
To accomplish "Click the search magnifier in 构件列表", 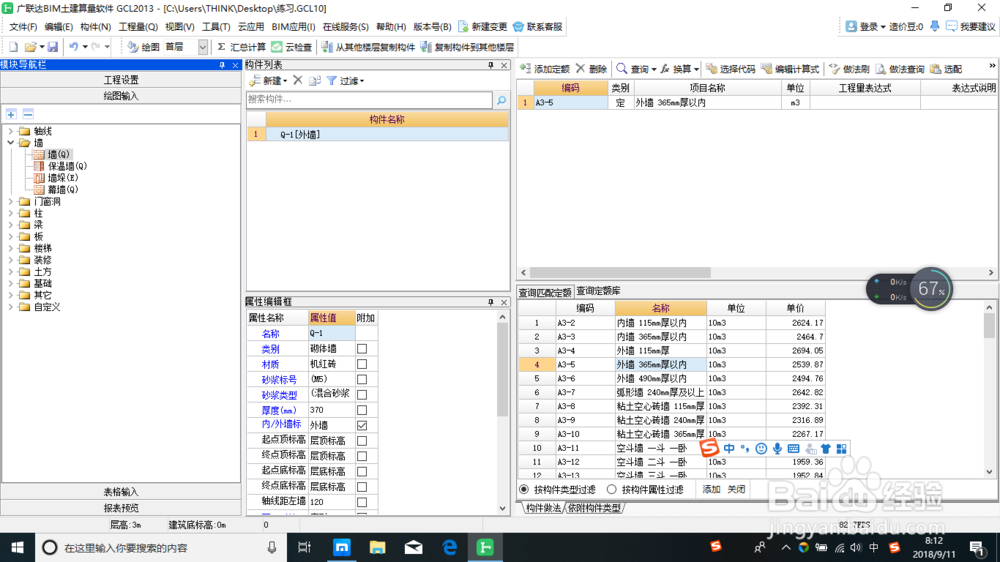I will point(501,100).
